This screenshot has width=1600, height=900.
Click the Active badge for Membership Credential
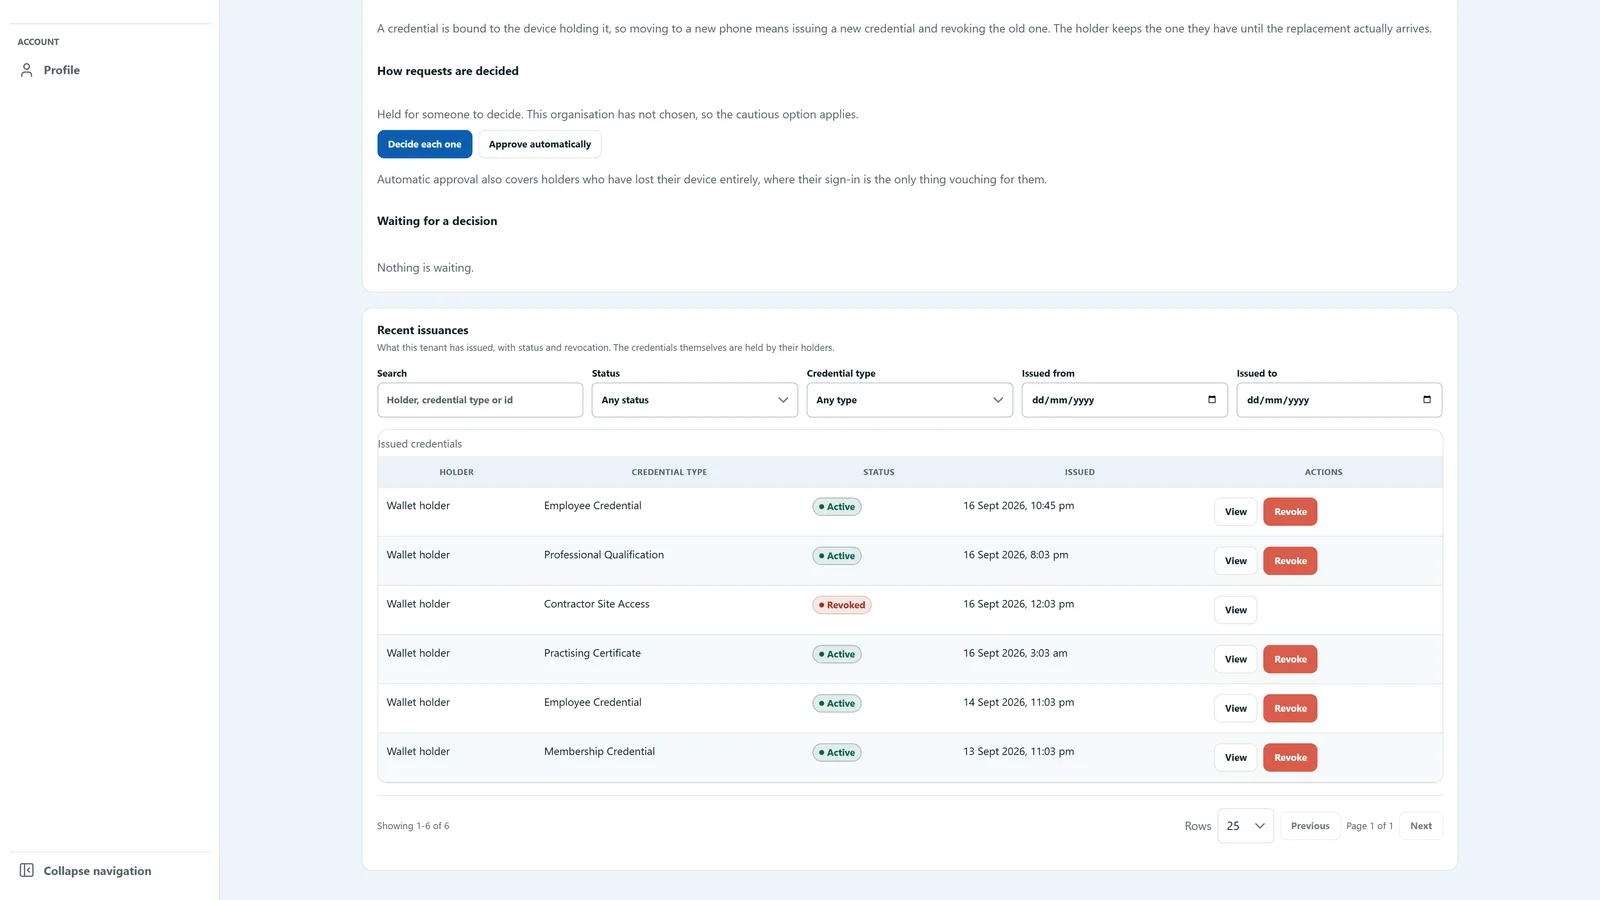837,753
